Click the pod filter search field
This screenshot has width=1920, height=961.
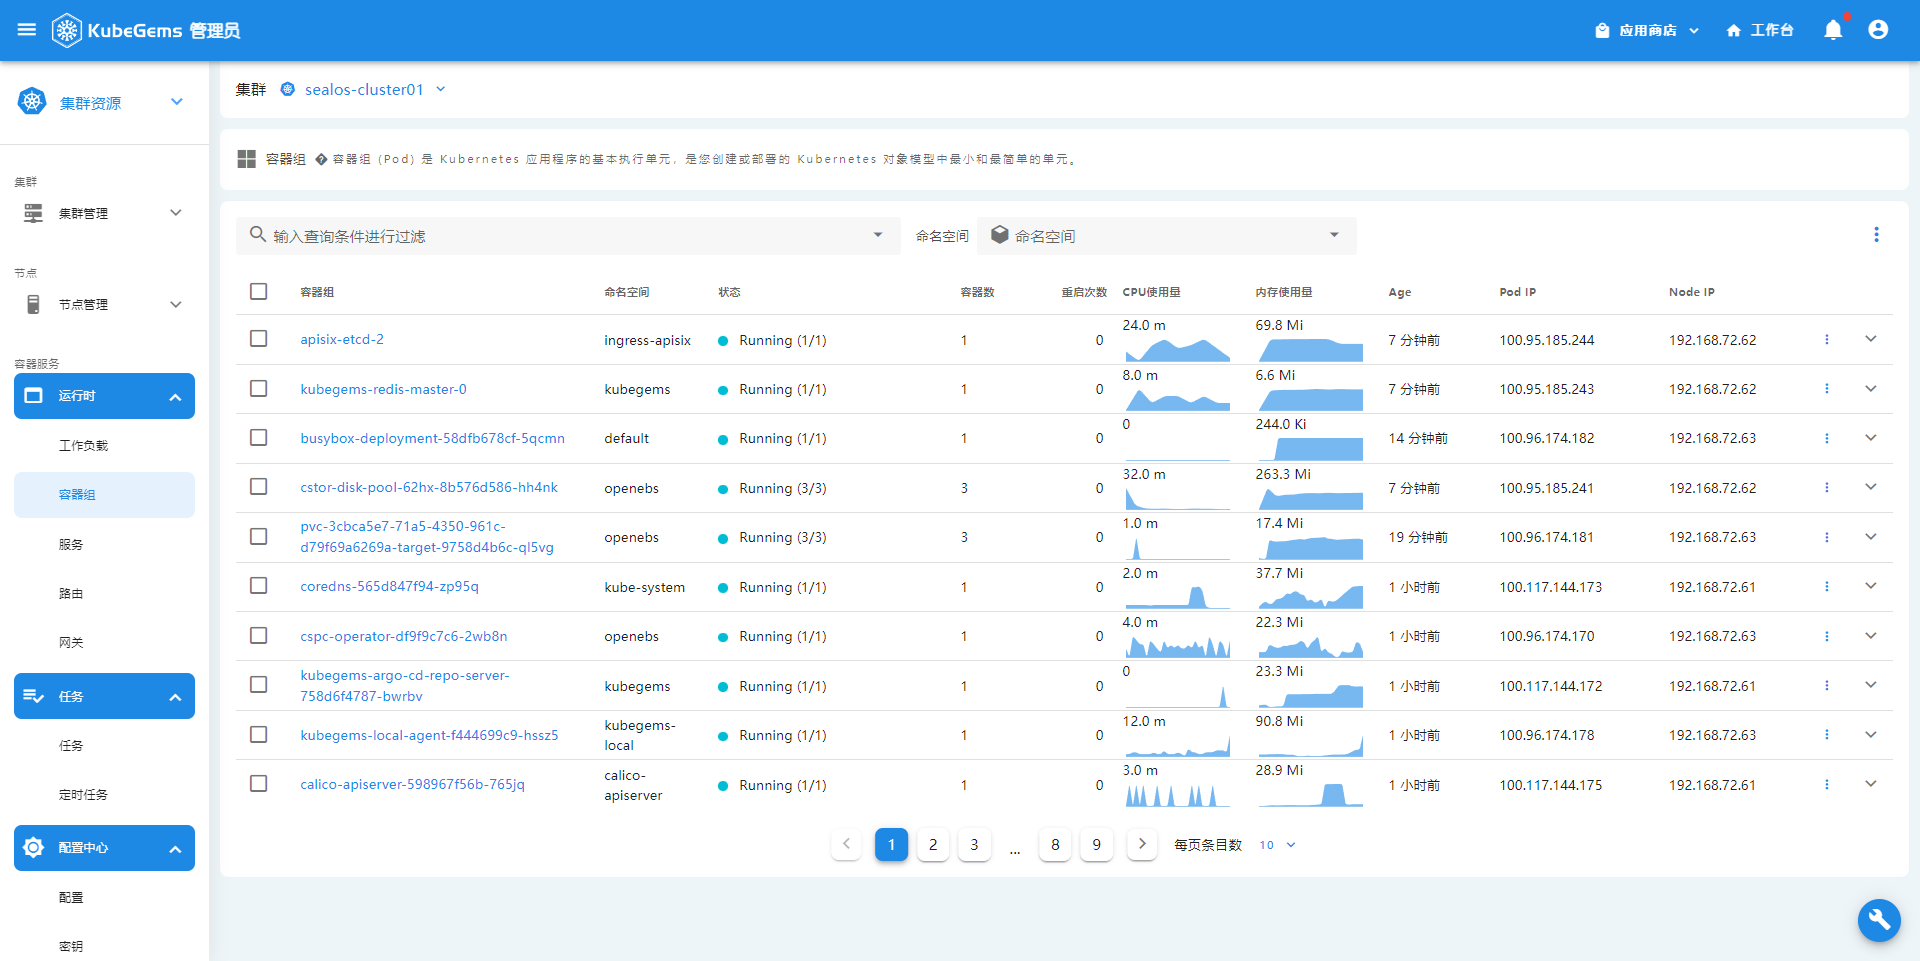pyautogui.click(x=568, y=236)
